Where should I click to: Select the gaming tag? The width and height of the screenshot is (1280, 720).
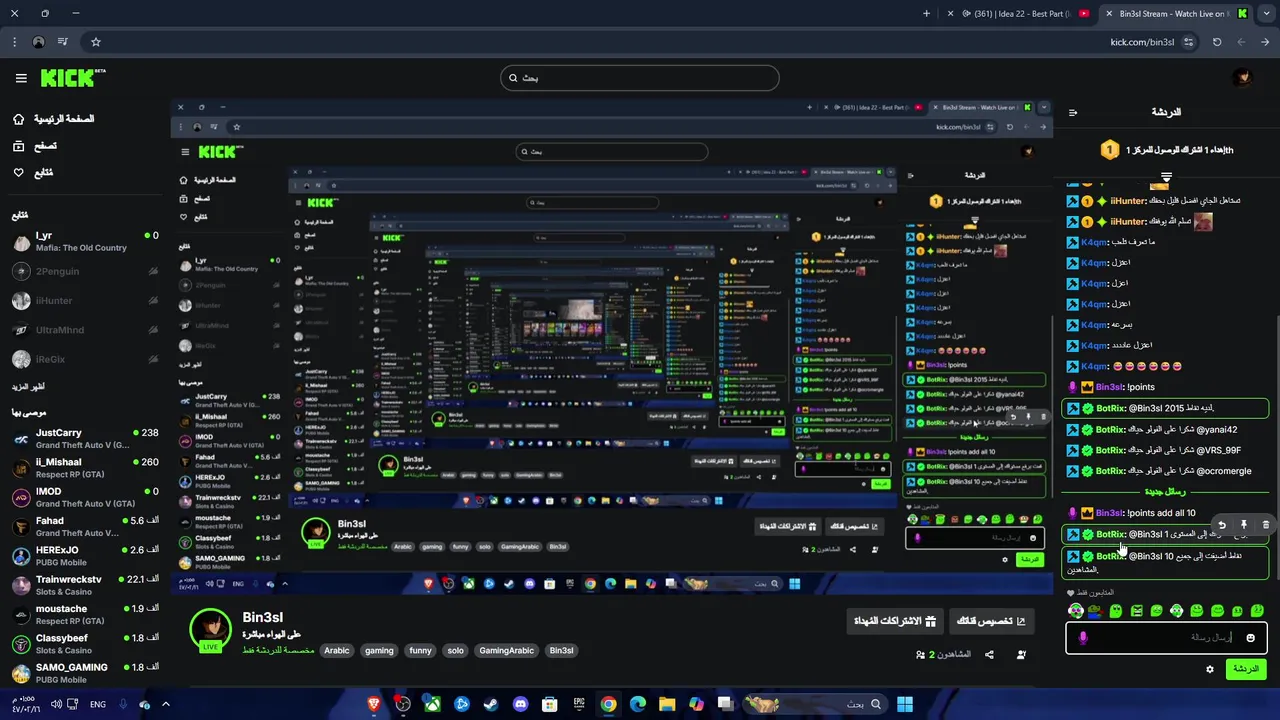[x=379, y=650]
